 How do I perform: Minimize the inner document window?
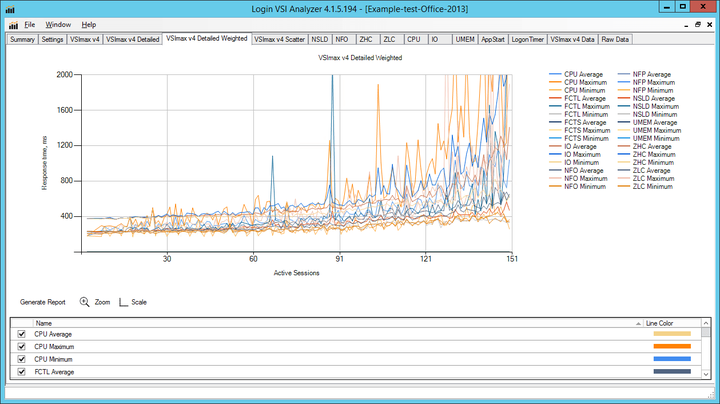pos(685,24)
